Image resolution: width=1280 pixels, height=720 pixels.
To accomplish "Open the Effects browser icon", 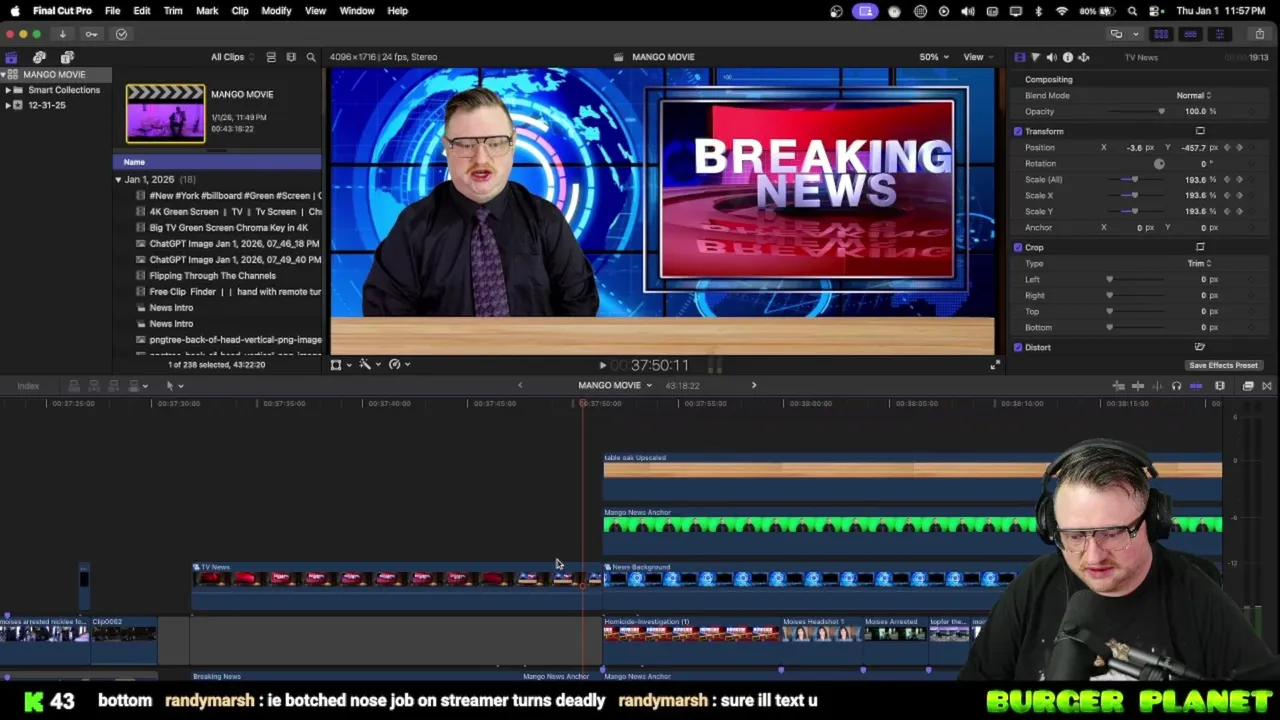I will (1248, 386).
